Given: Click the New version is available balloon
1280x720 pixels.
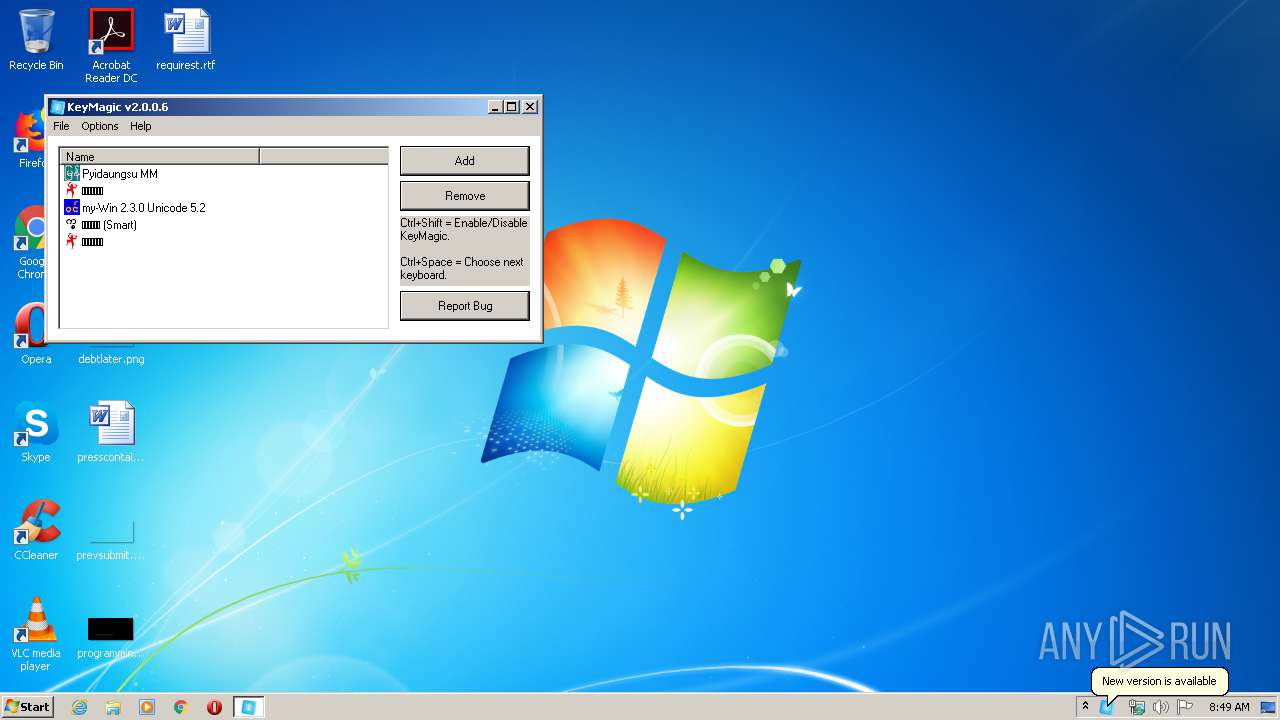Looking at the screenshot, I should tap(1159, 681).
